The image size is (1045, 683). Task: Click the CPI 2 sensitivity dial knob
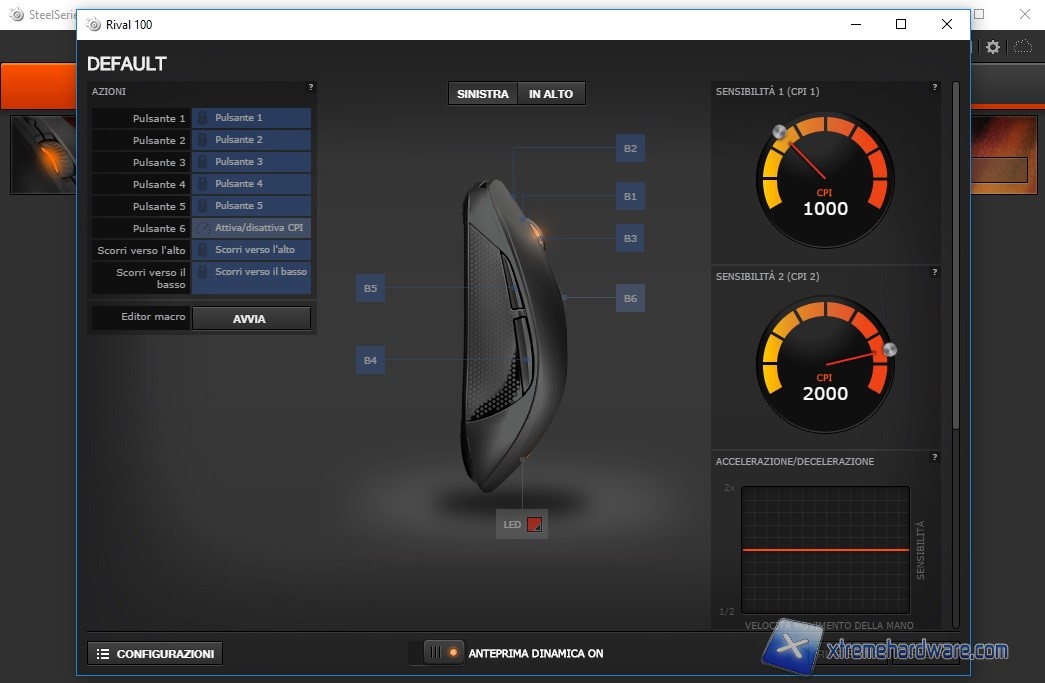889,349
